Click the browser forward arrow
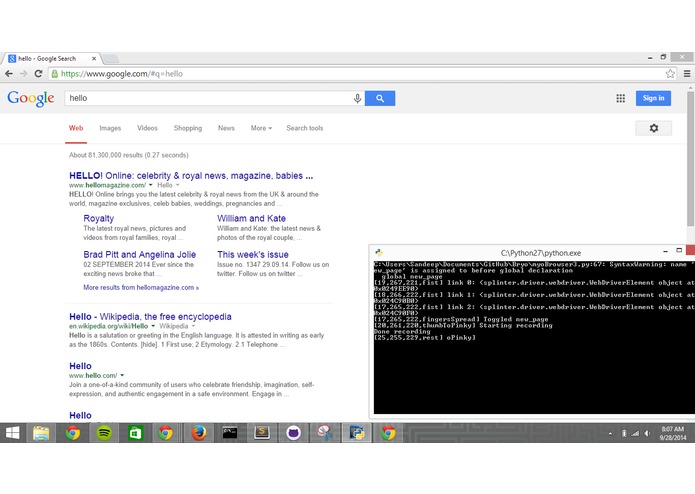 [23, 74]
